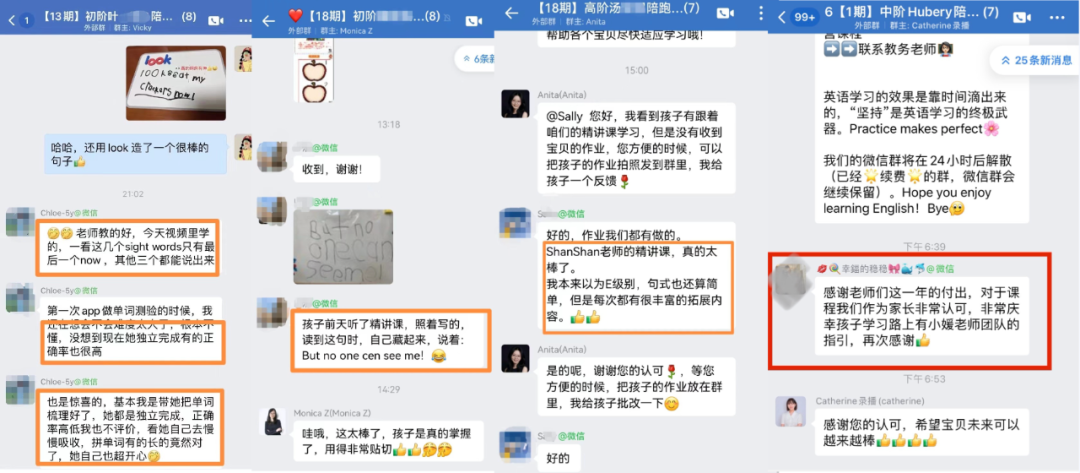
Task: Go back from the ❤️【18期】初阶 chat
Action: pos(269,21)
